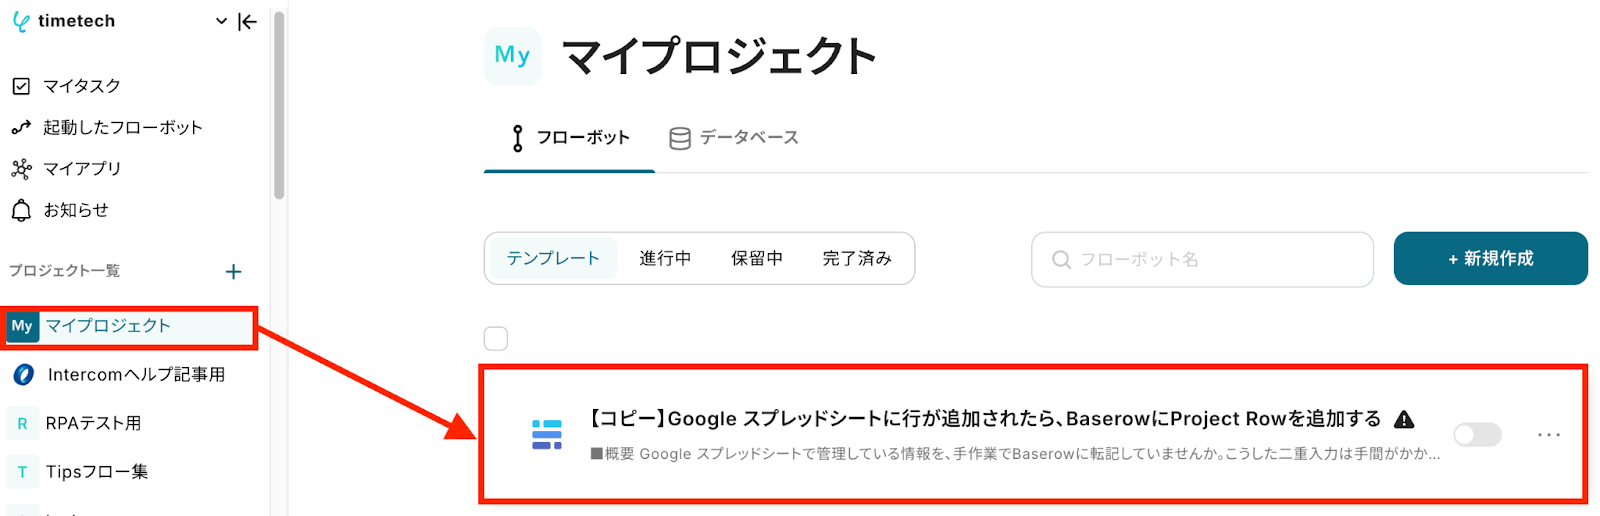This screenshot has height=516, width=1600.
Task: Open 起動したフローボット in sidebar
Action: click(122, 127)
